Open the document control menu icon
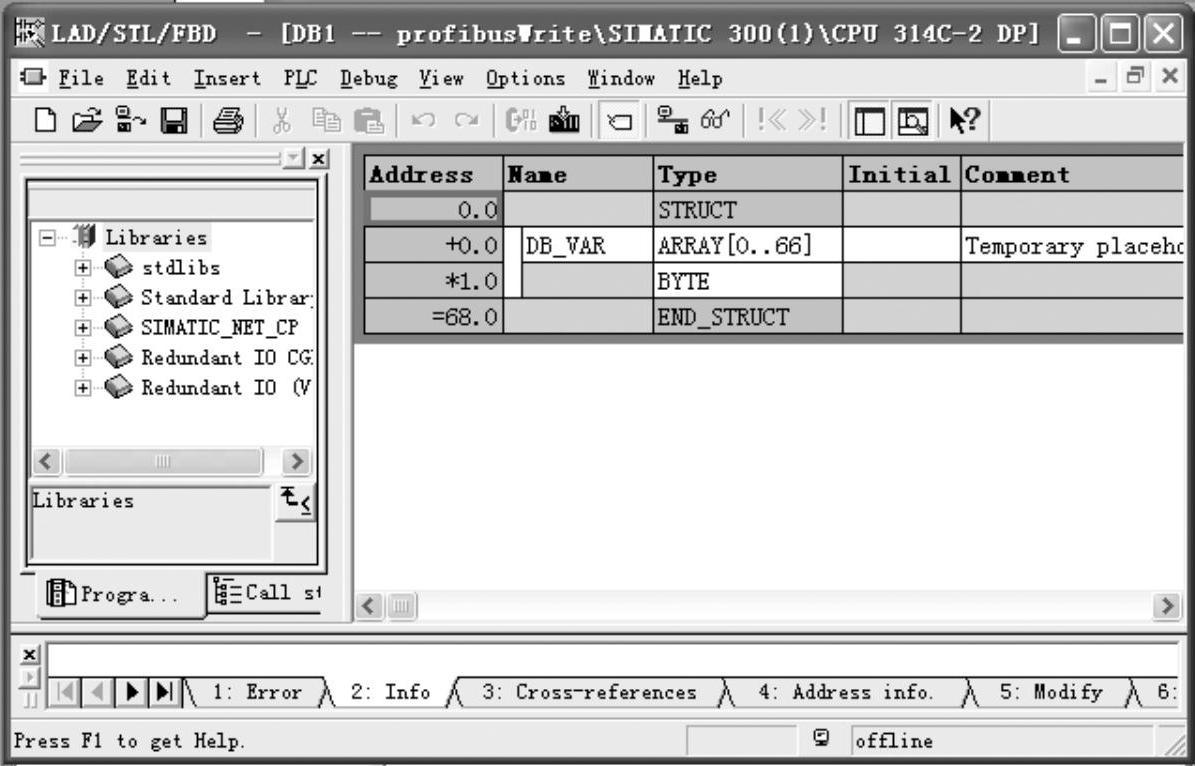This screenshot has height=766, width=1195. tap(33, 77)
